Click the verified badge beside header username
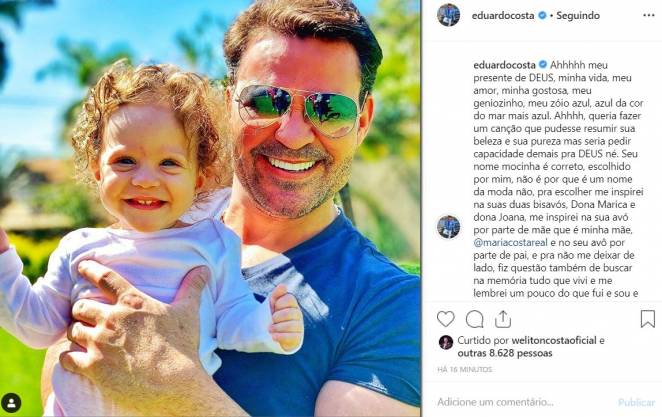 click(x=542, y=16)
